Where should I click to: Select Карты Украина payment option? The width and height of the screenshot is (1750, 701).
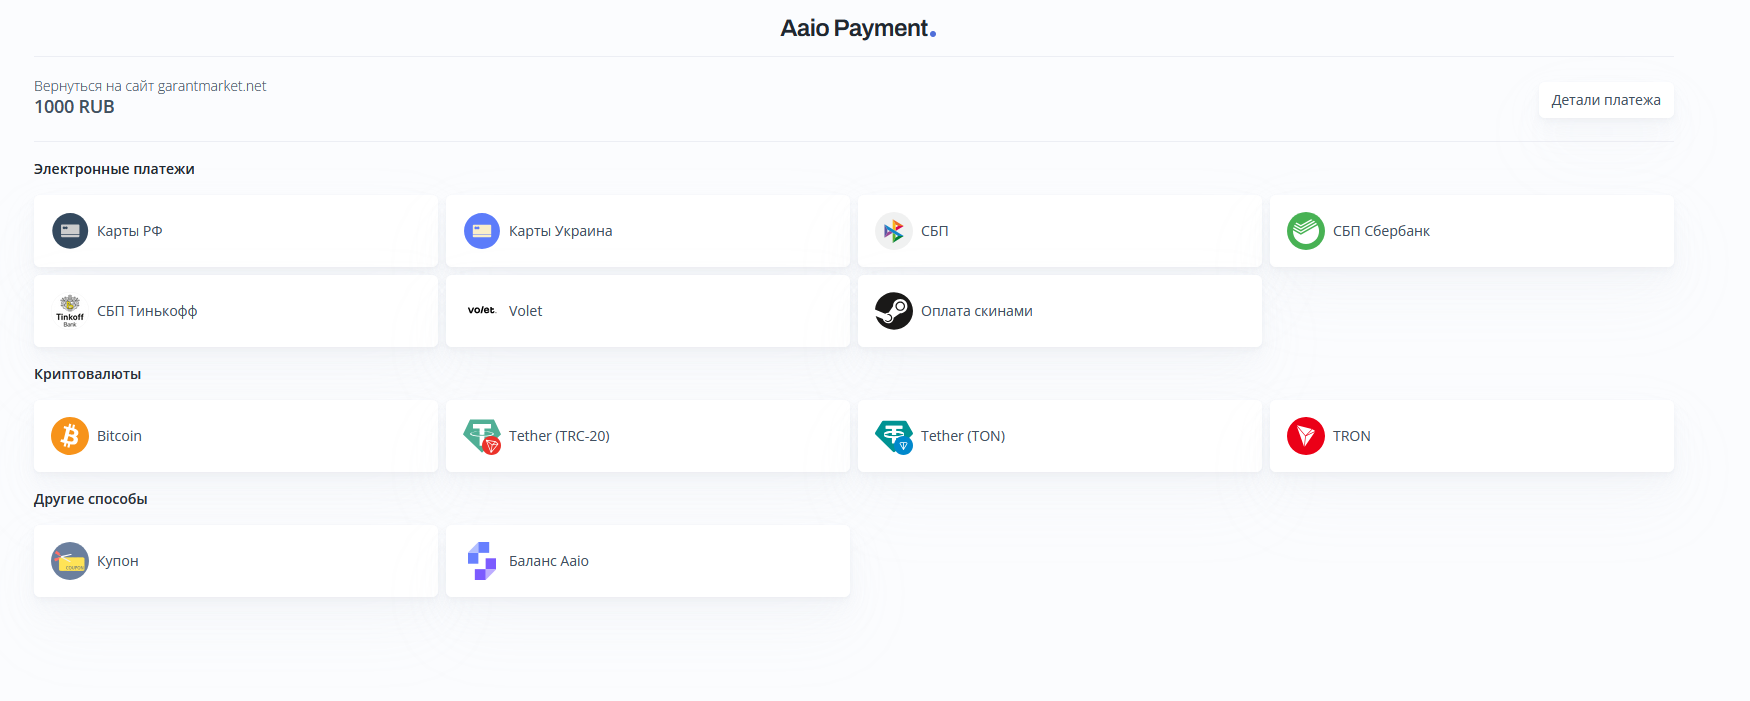(648, 231)
